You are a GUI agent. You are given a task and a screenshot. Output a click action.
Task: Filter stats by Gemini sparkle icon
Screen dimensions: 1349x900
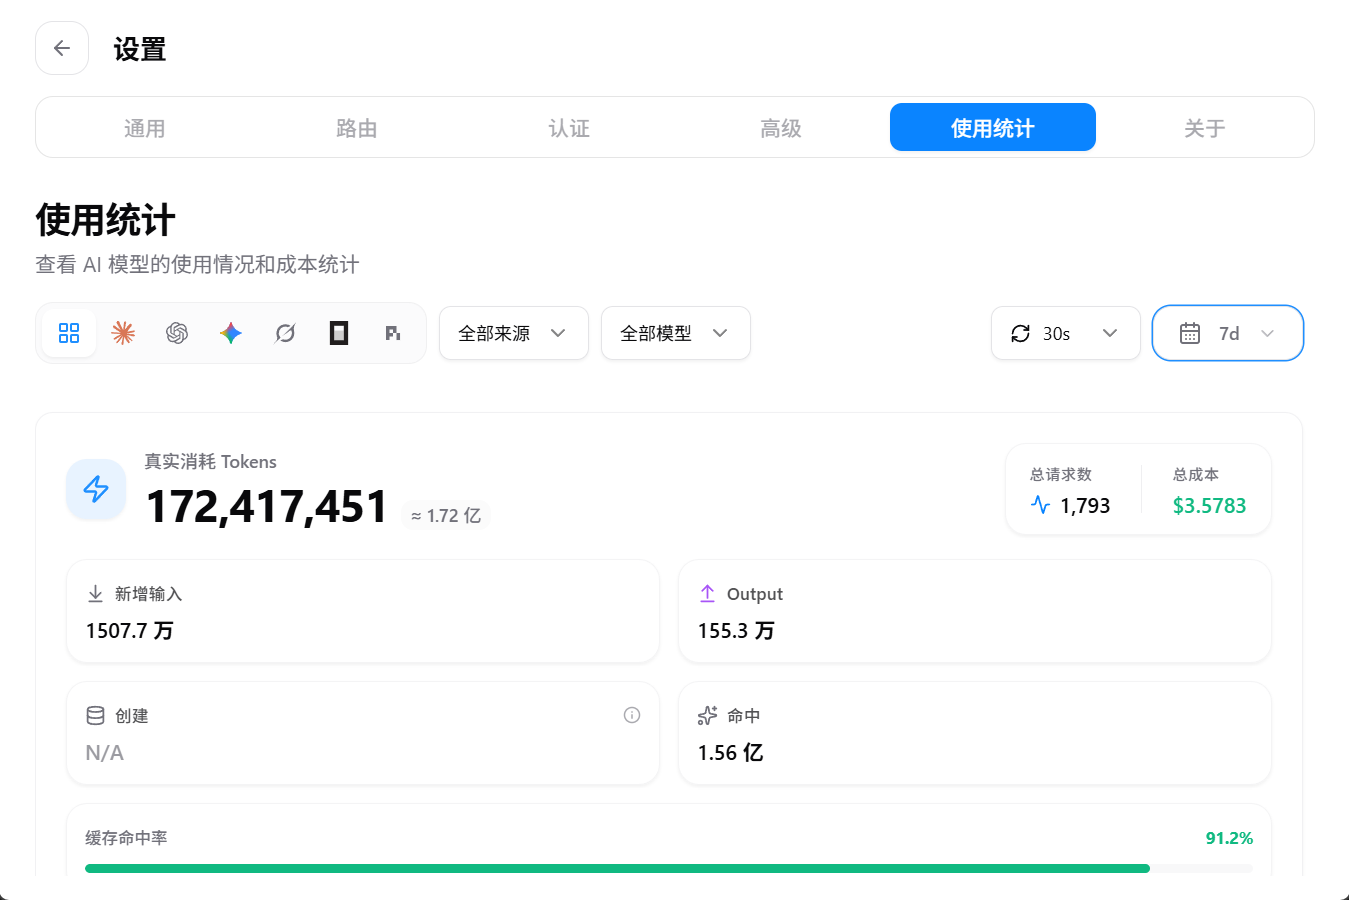[231, 333]
